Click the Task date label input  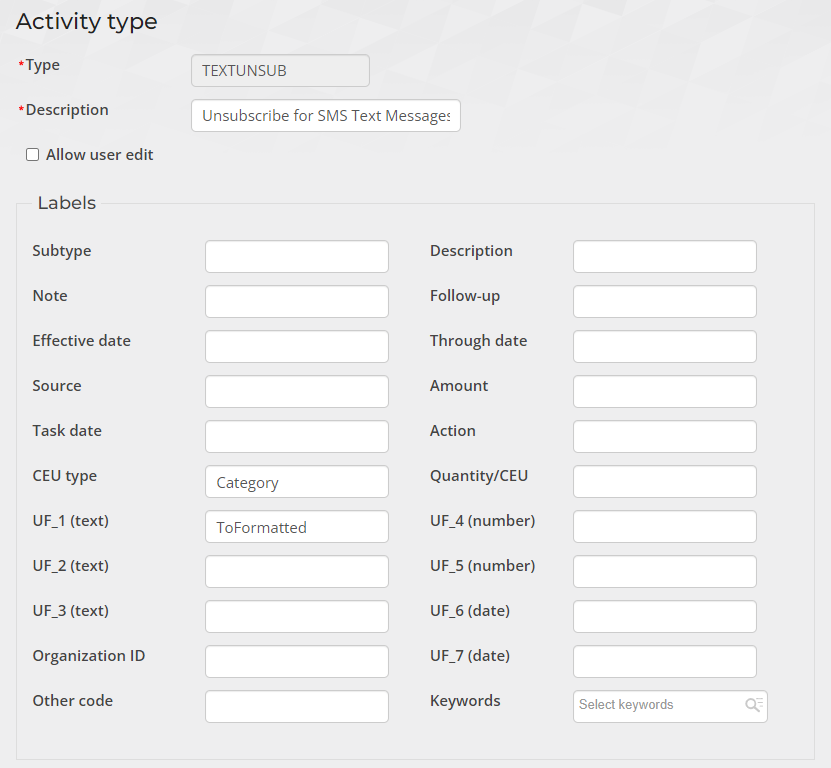[x=296, y=437]
